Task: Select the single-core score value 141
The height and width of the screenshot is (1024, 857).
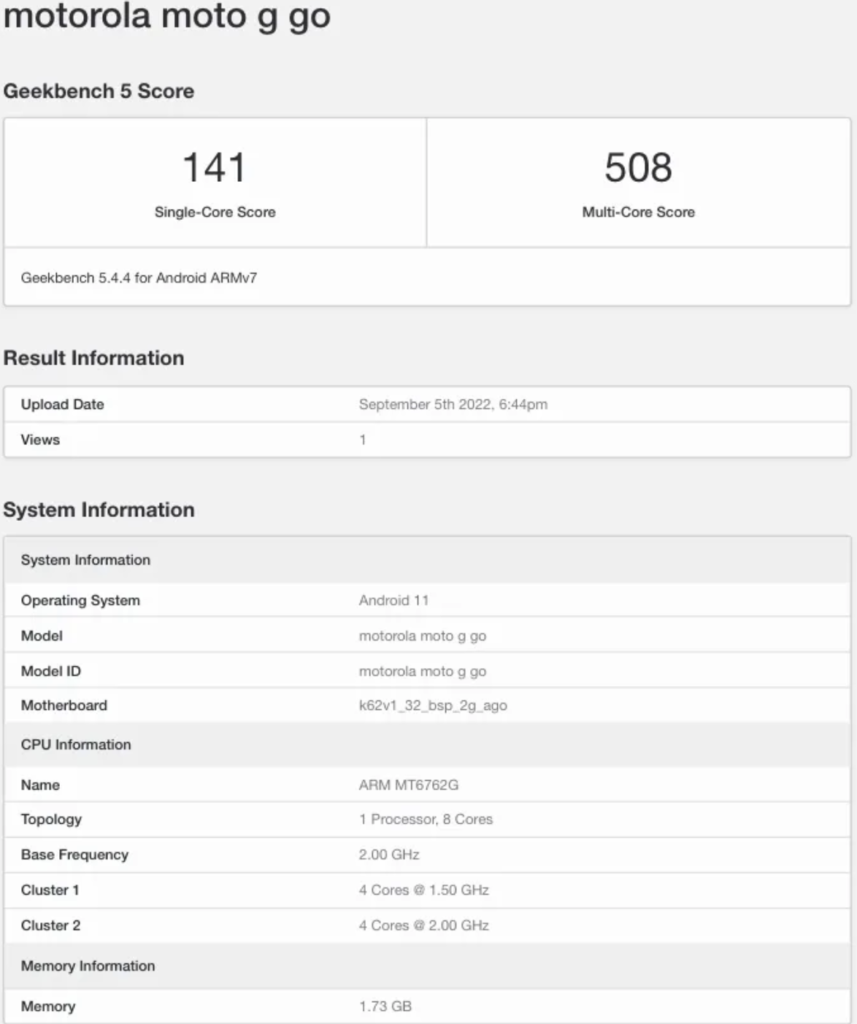Action: (x=214, y=167)
